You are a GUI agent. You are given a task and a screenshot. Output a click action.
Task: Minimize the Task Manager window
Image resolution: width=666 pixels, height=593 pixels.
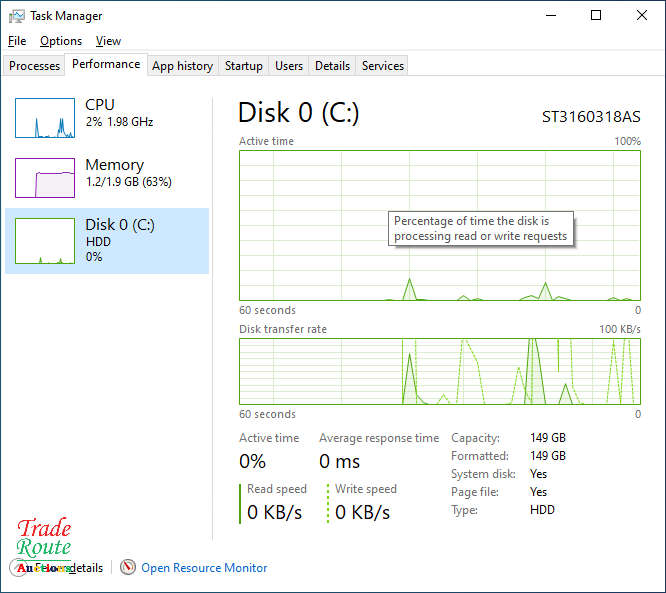[x=550, y=16]
